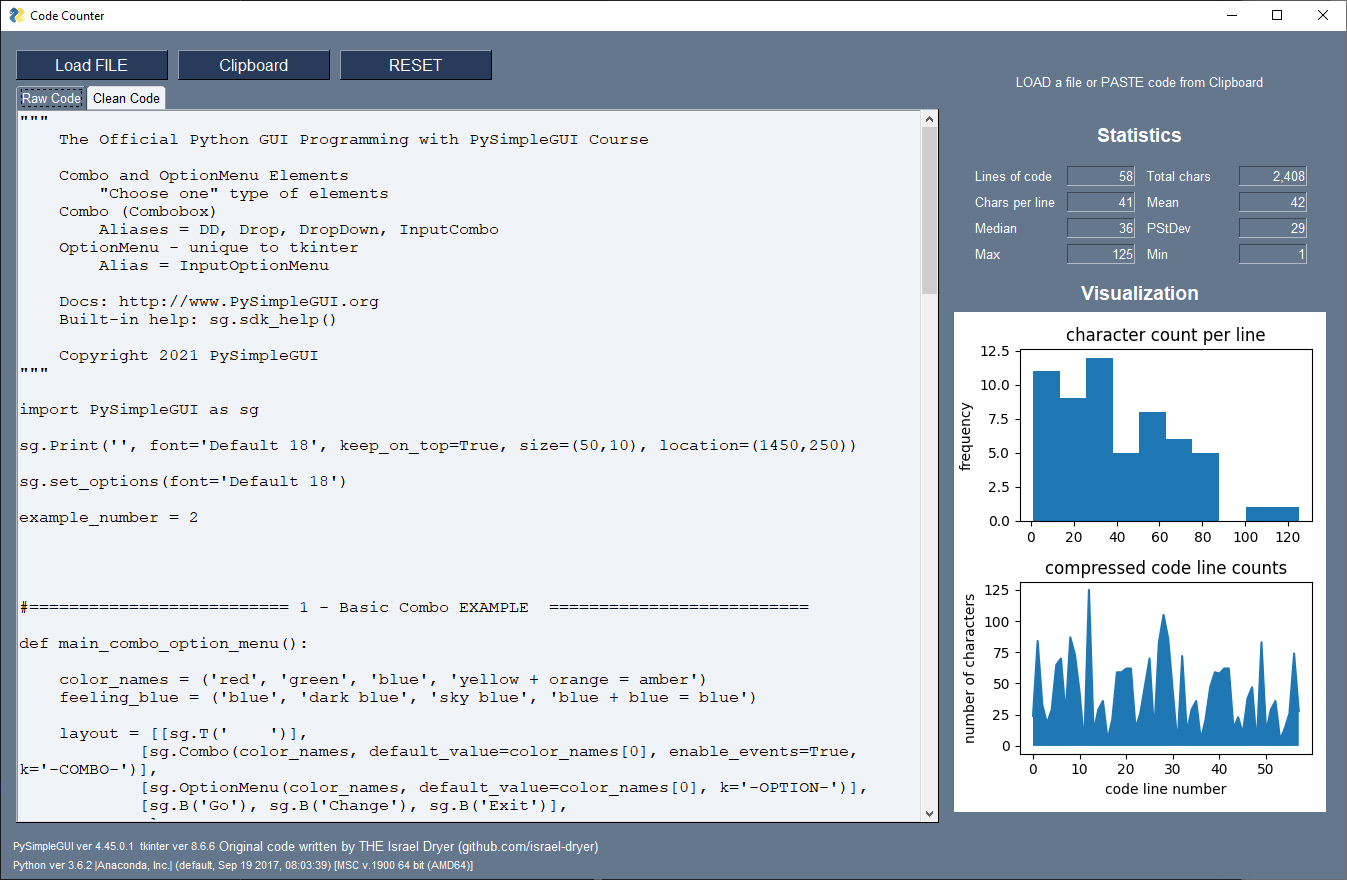
Task: Switch to the Raw Code tab
Action: tap(51, 98)
